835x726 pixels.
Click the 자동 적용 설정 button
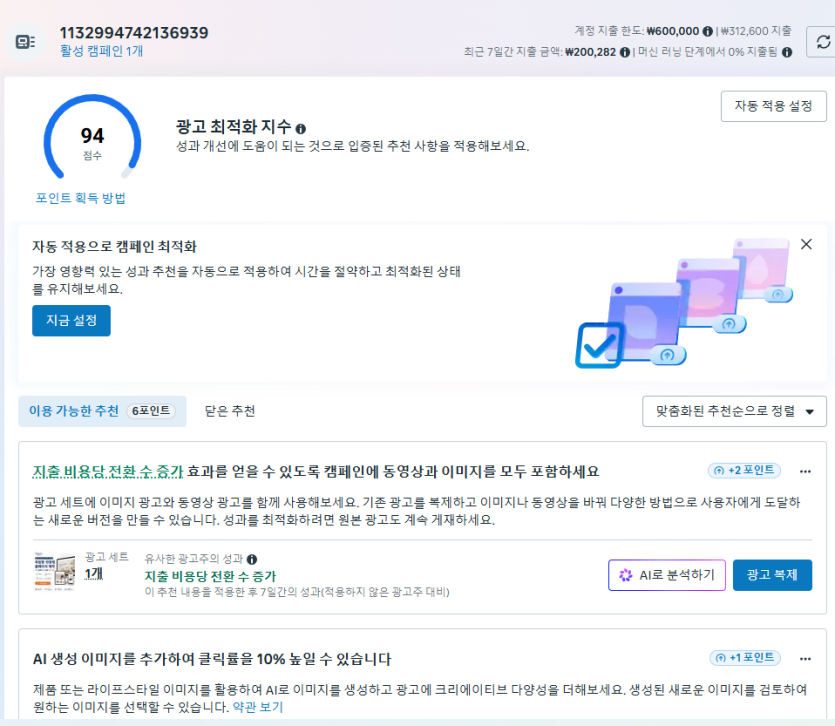774,106
